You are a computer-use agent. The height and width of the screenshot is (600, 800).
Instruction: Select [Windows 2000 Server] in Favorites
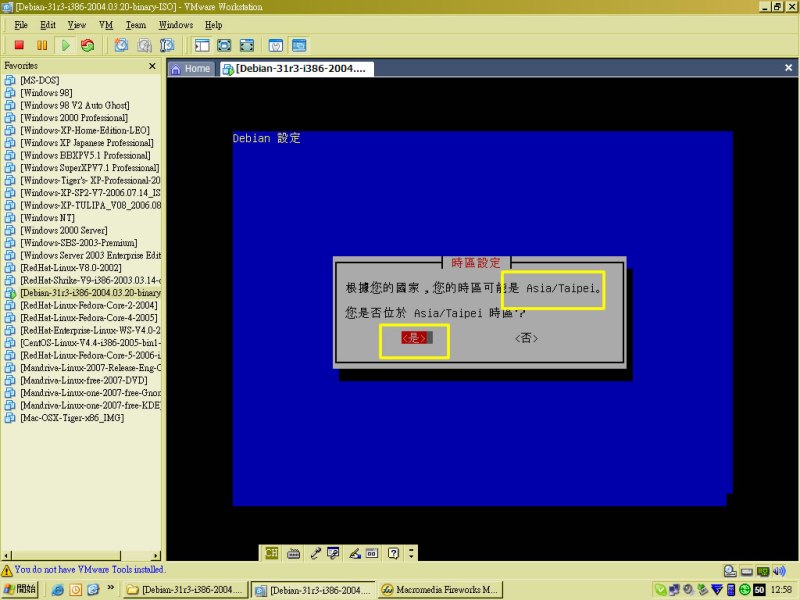64,230
